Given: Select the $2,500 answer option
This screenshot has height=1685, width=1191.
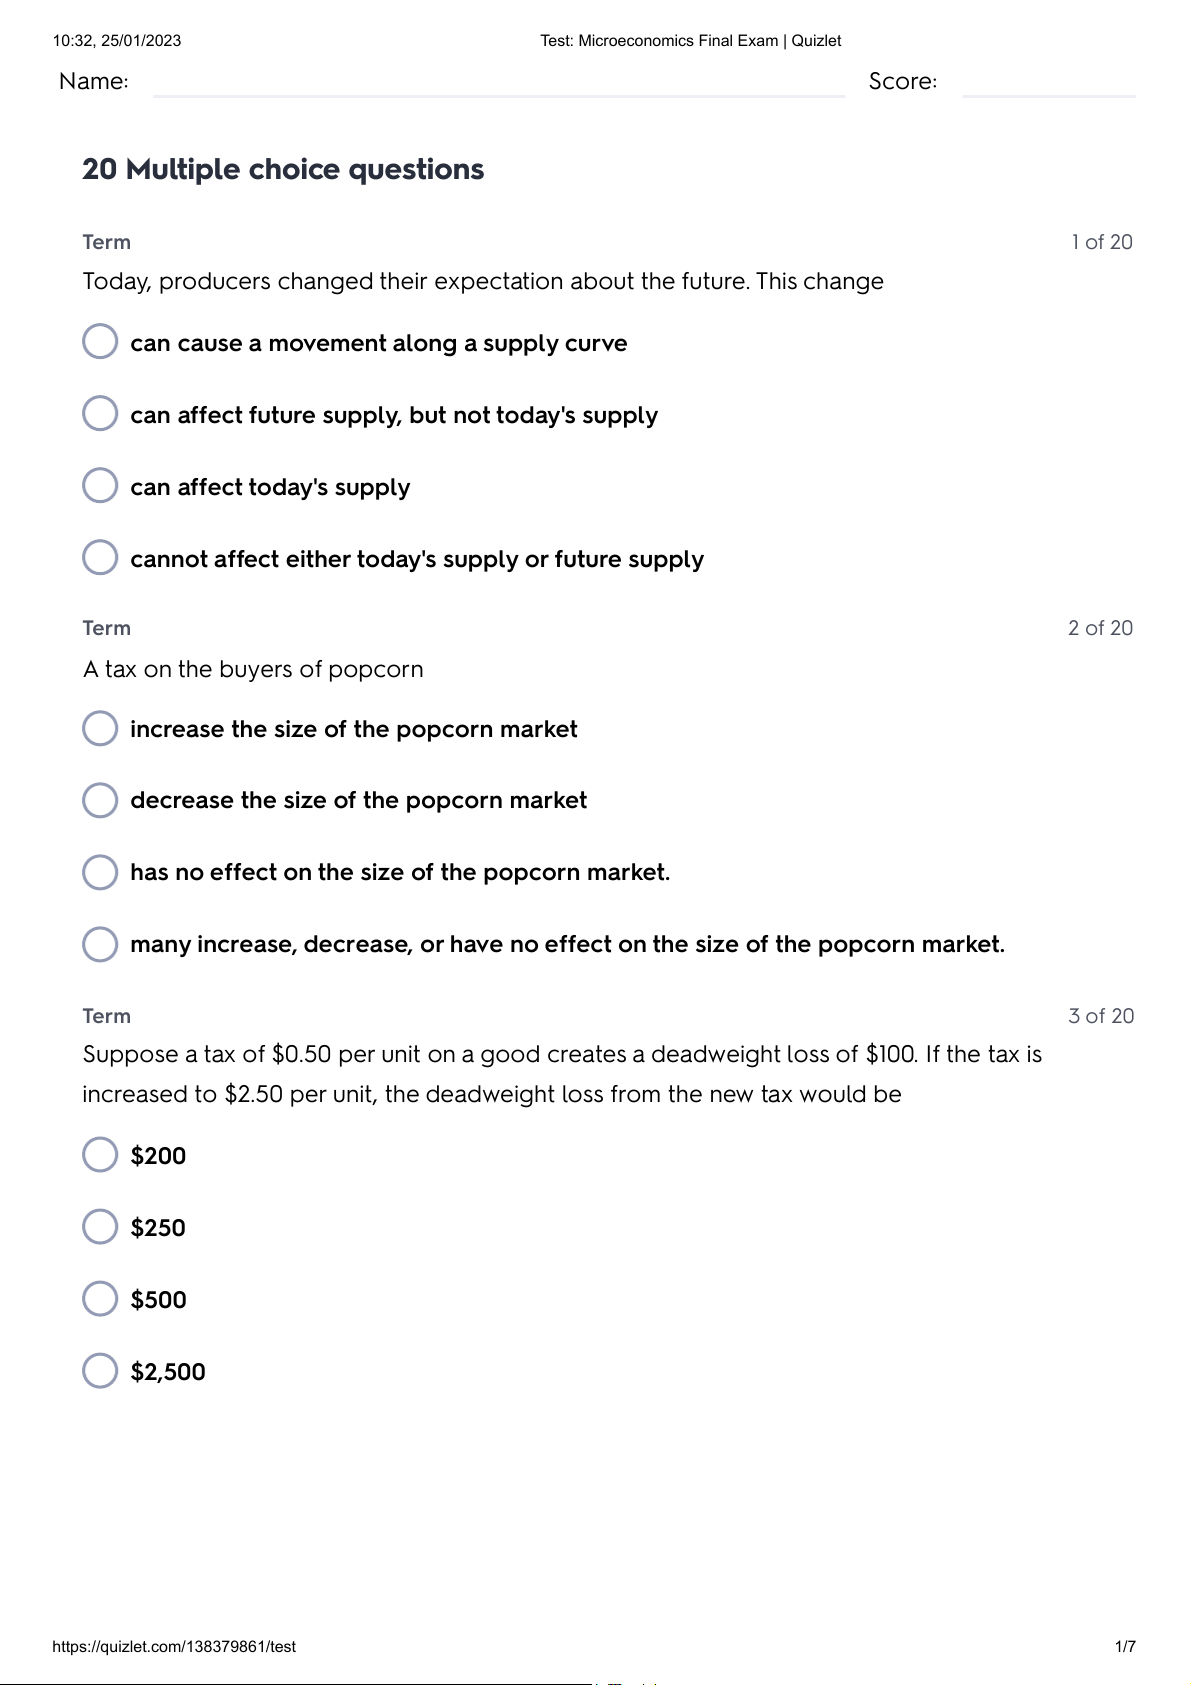Looking at the screenshot, I should pyautogui.click(x=100, y=1371).
